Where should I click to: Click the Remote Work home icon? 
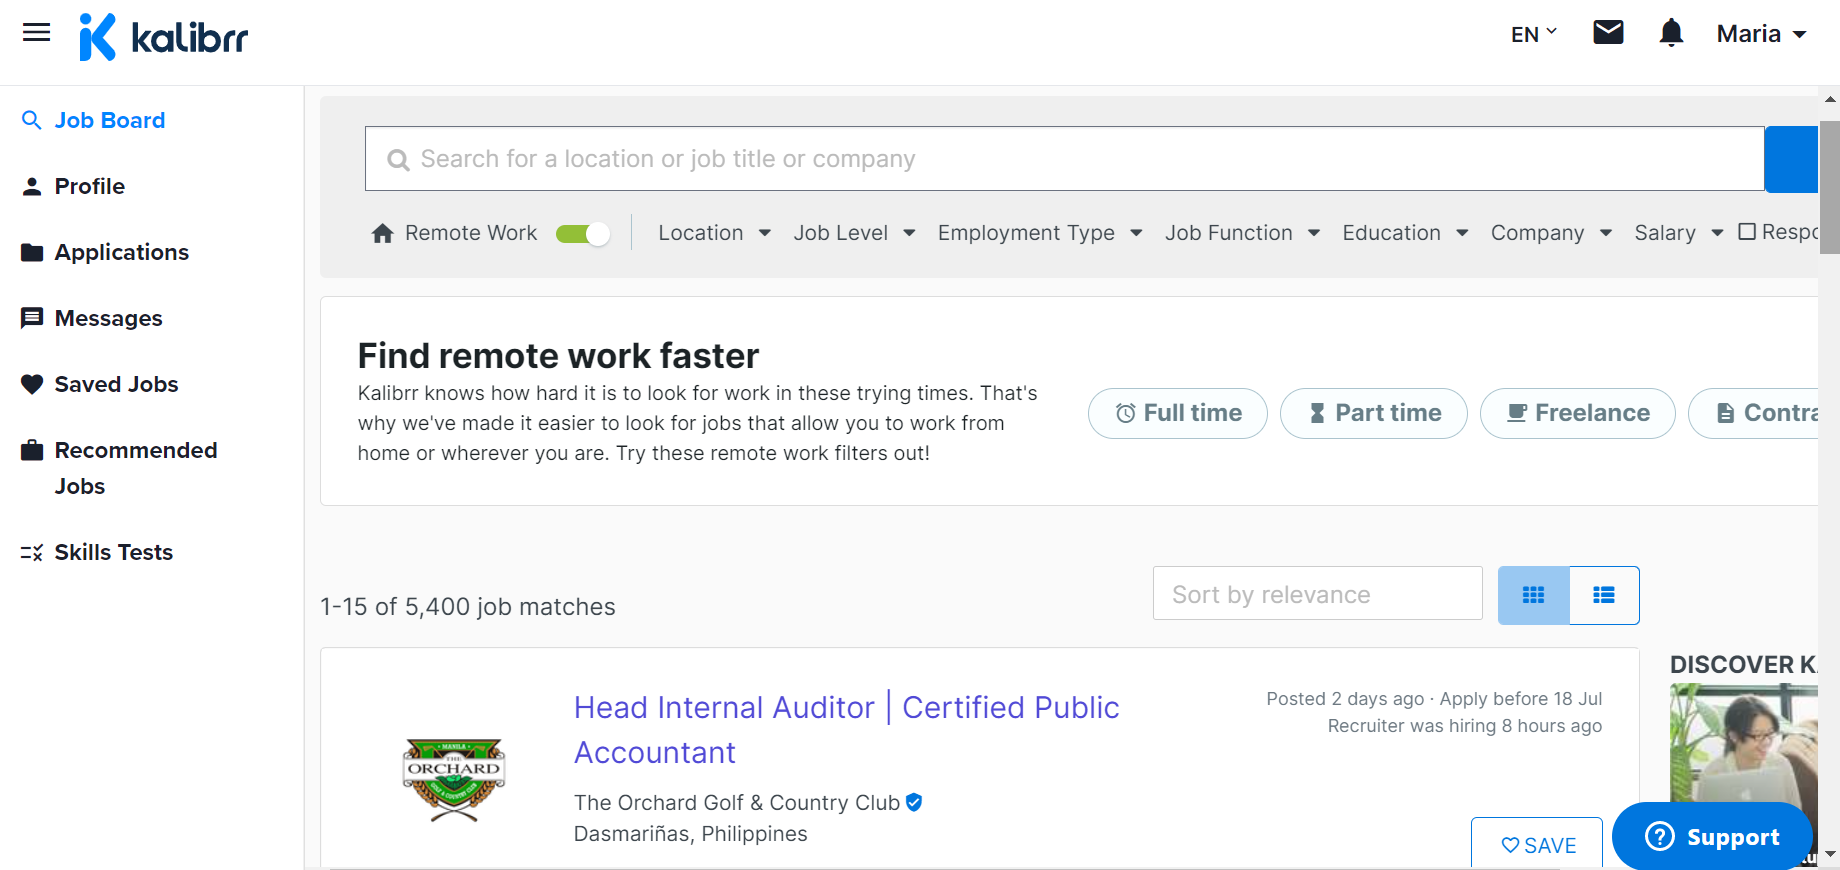[x=382, y=233]
